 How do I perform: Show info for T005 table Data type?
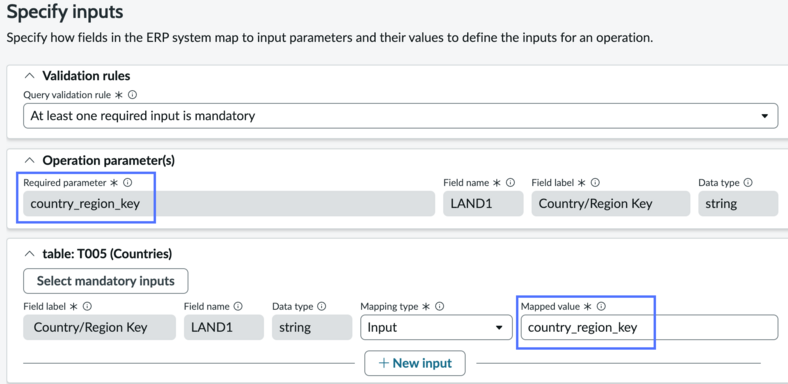coord(322,306)
